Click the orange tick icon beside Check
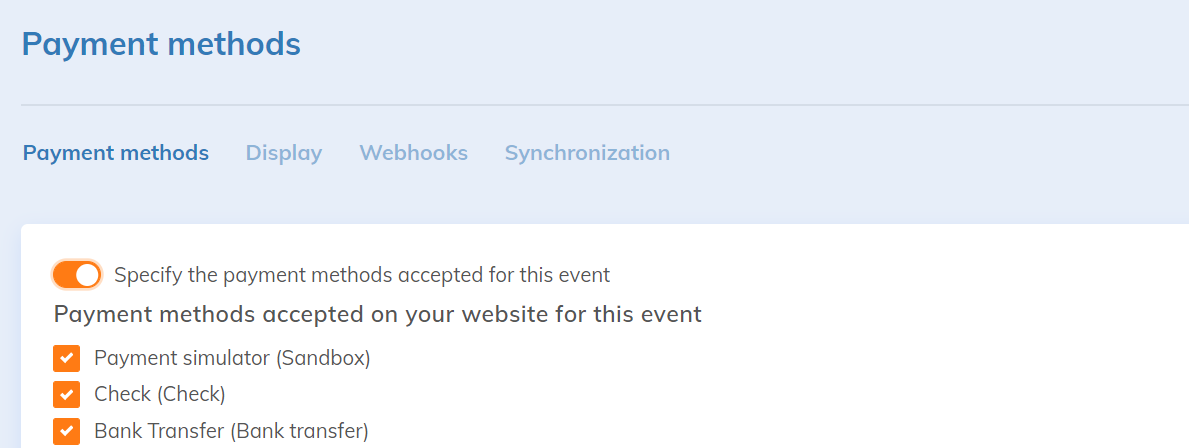Viewport: 1189px width, 448px height. click(x=66, y=394)
